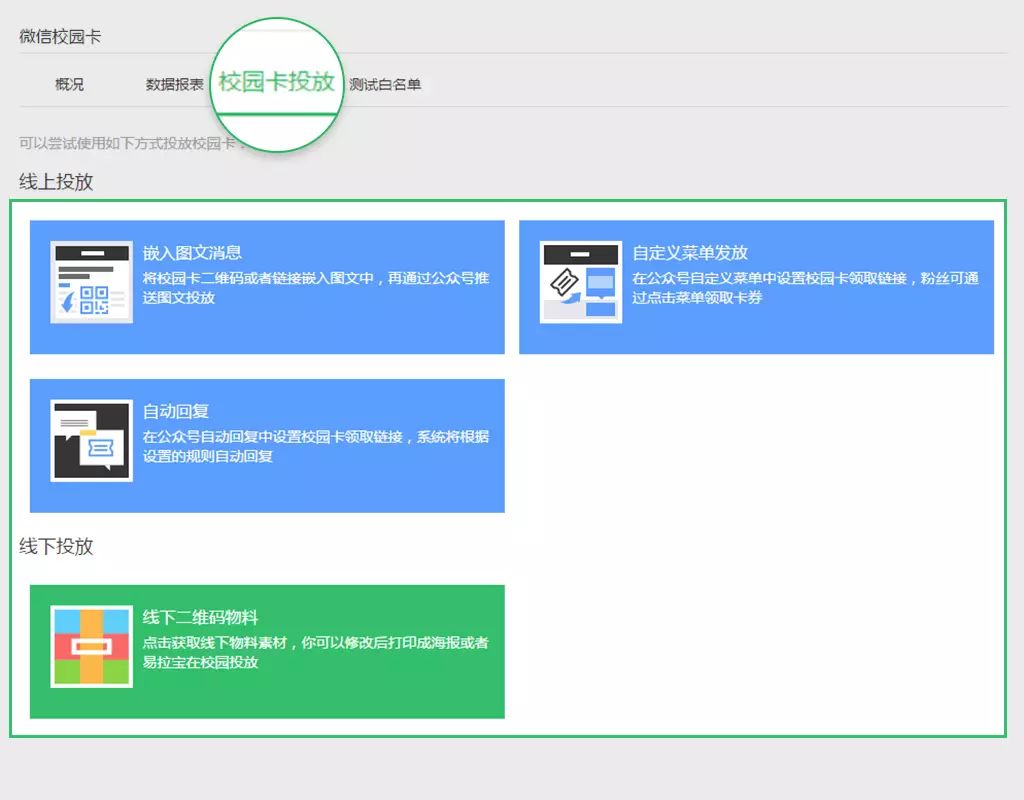
Task: Open the 自动回复 card title
Action: click(x=176, y=411)
